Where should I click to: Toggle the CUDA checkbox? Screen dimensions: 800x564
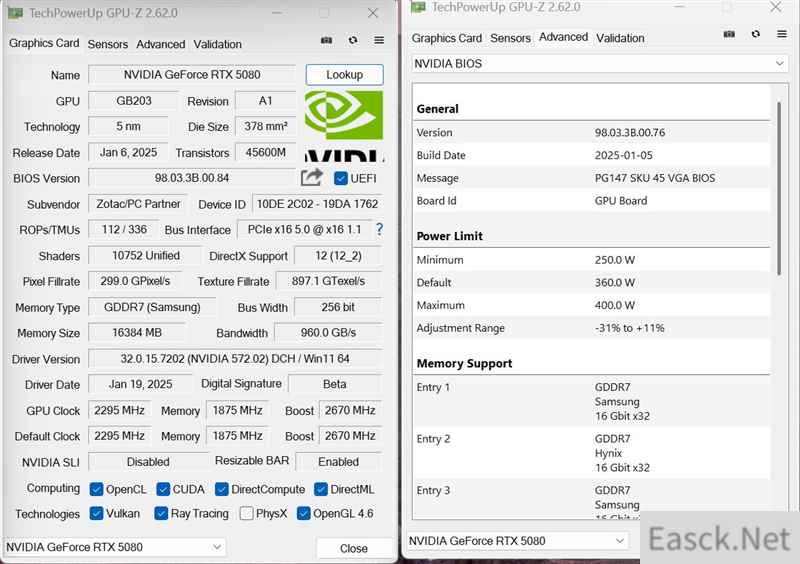coord(163,489)
